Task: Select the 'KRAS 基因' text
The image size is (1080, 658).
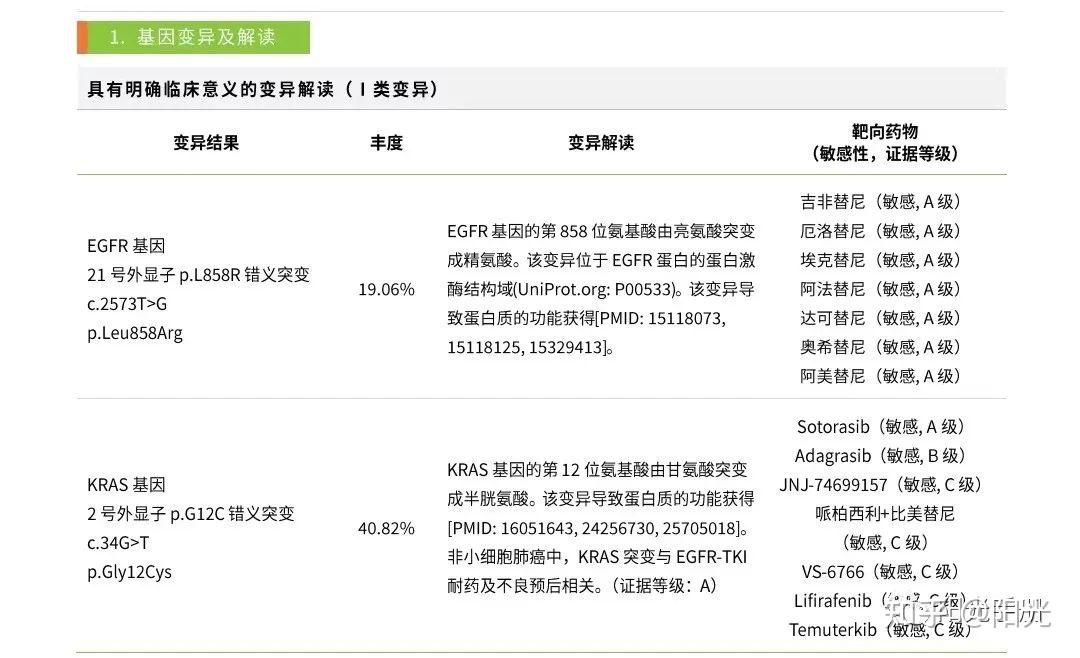Action: (126, 485)
